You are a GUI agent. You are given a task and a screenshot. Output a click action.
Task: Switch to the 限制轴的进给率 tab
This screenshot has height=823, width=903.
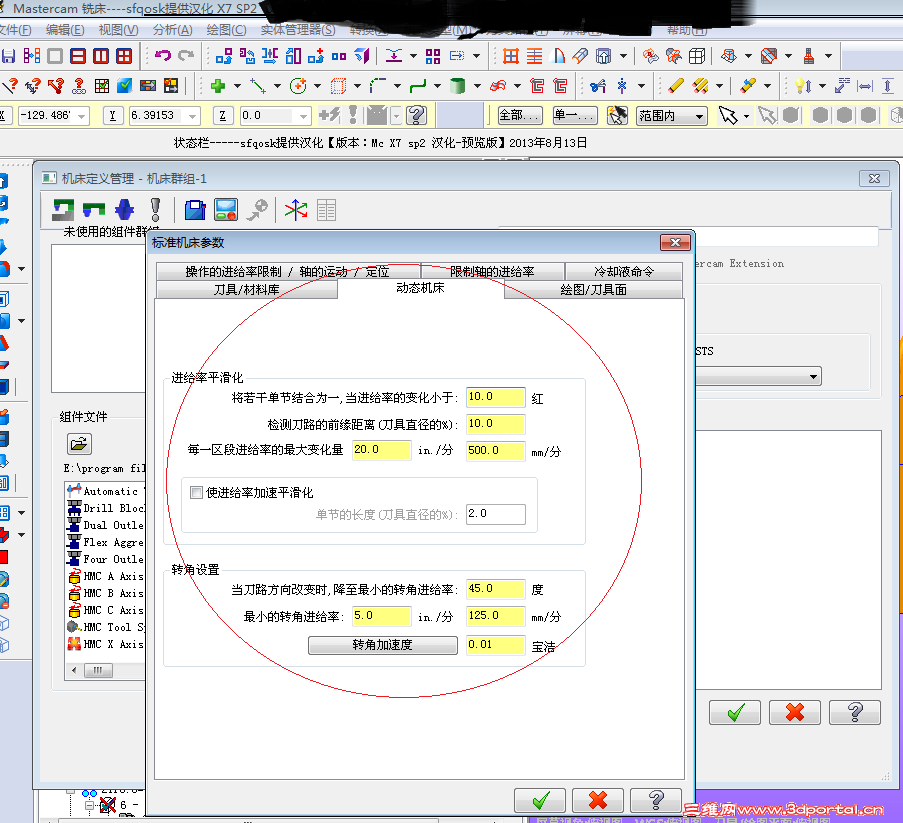(x=492, y=271)
